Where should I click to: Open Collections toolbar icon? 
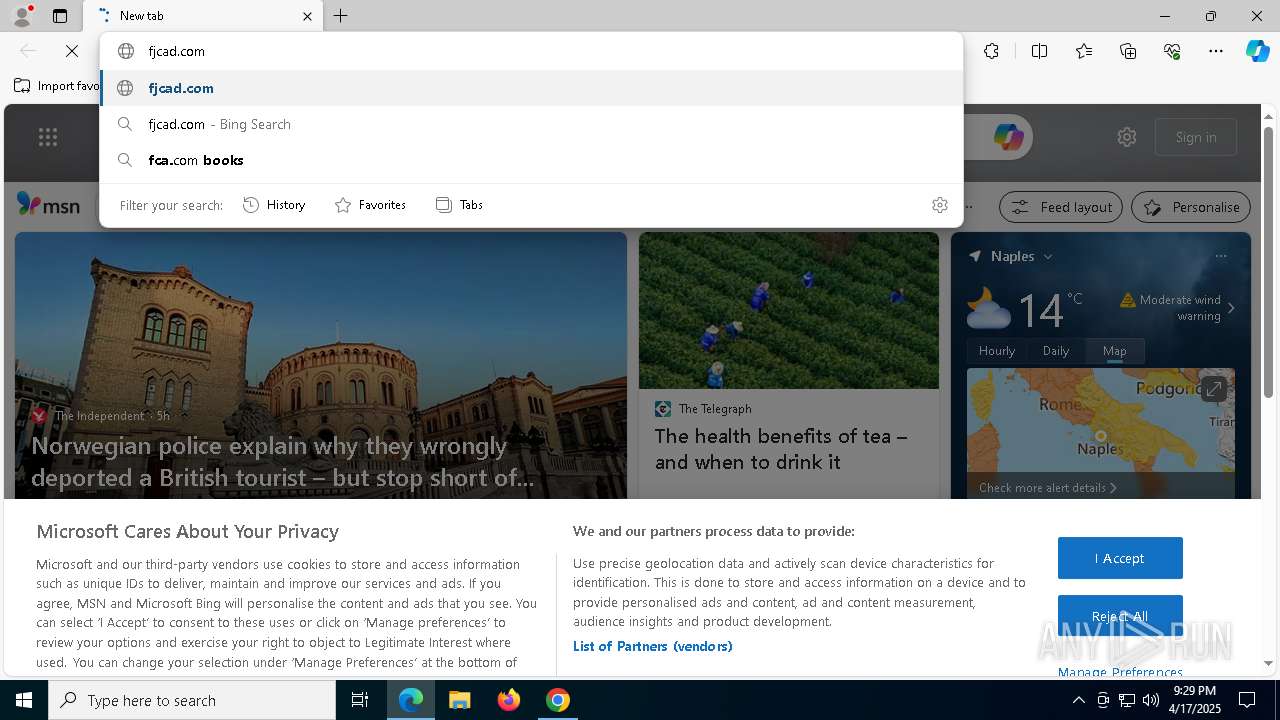(x=1128, y=51)
